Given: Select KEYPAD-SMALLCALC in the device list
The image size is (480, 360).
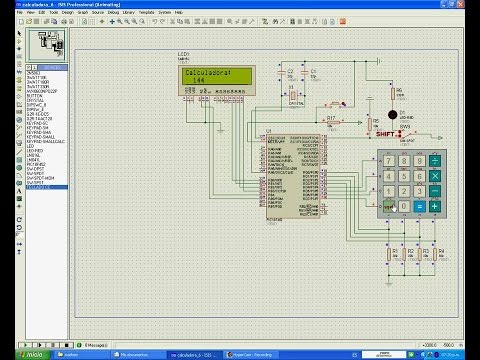Looking at the screenshot, I should (46, 142).
